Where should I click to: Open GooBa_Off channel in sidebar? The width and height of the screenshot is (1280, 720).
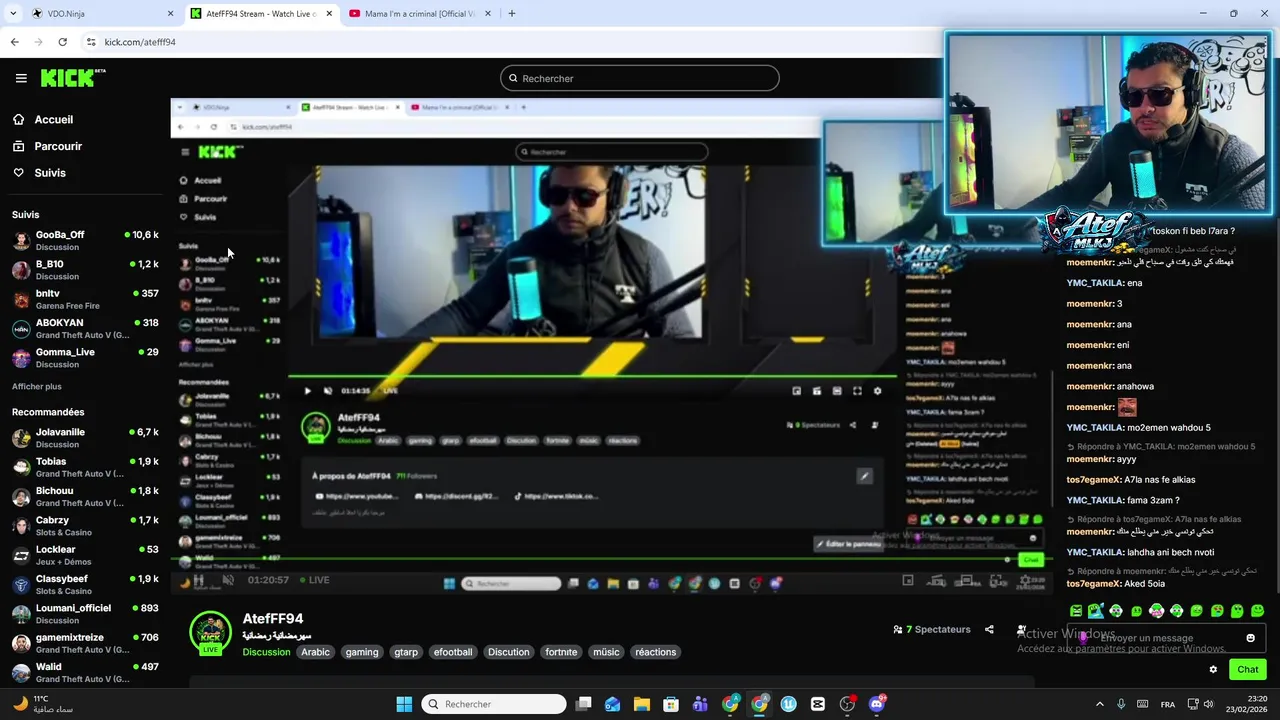coord(85,240)
